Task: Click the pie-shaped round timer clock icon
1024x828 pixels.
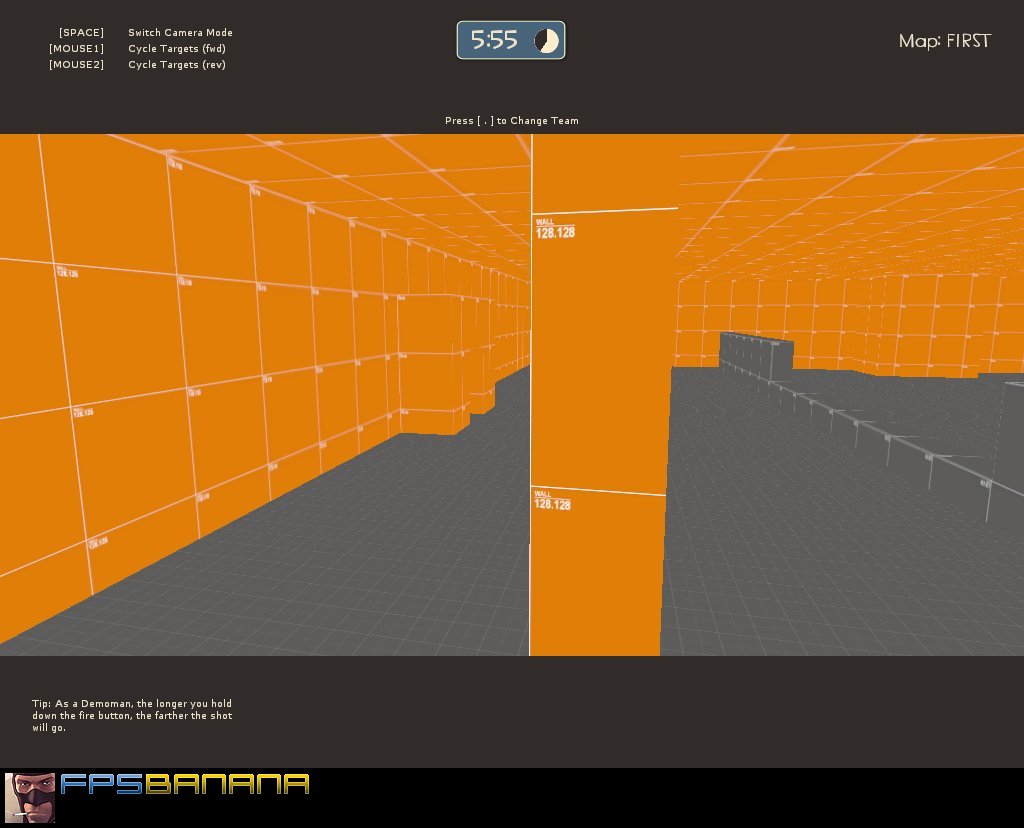Action: point(546,40)
